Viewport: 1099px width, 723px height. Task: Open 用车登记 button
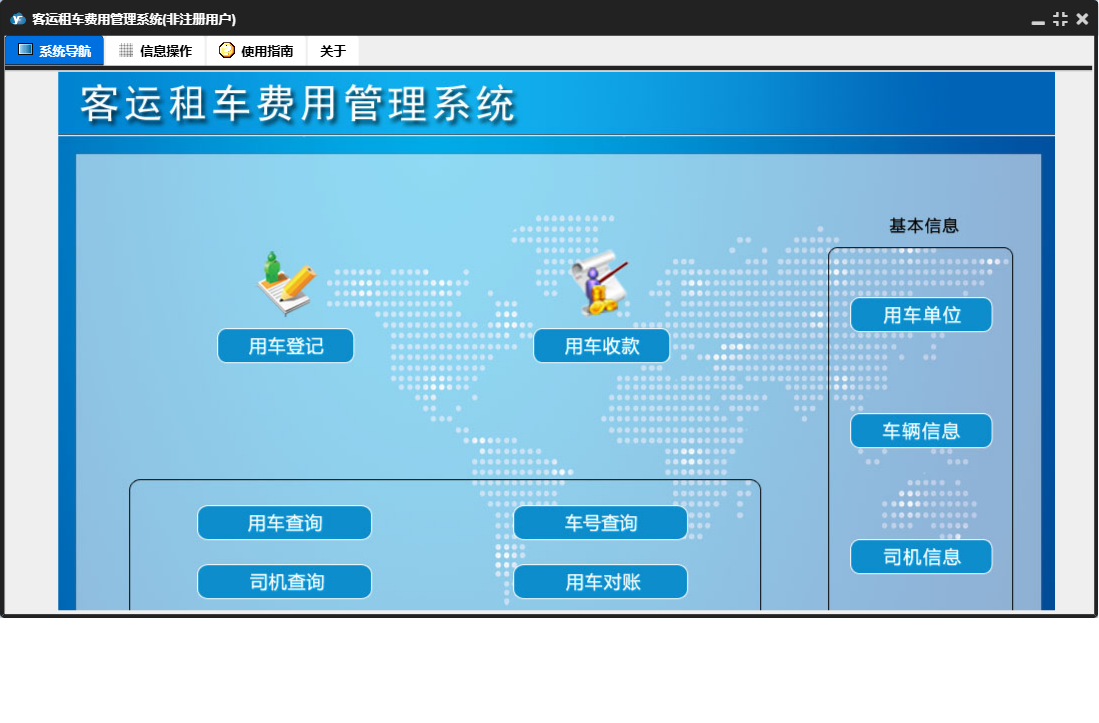[x=286, y=346]
